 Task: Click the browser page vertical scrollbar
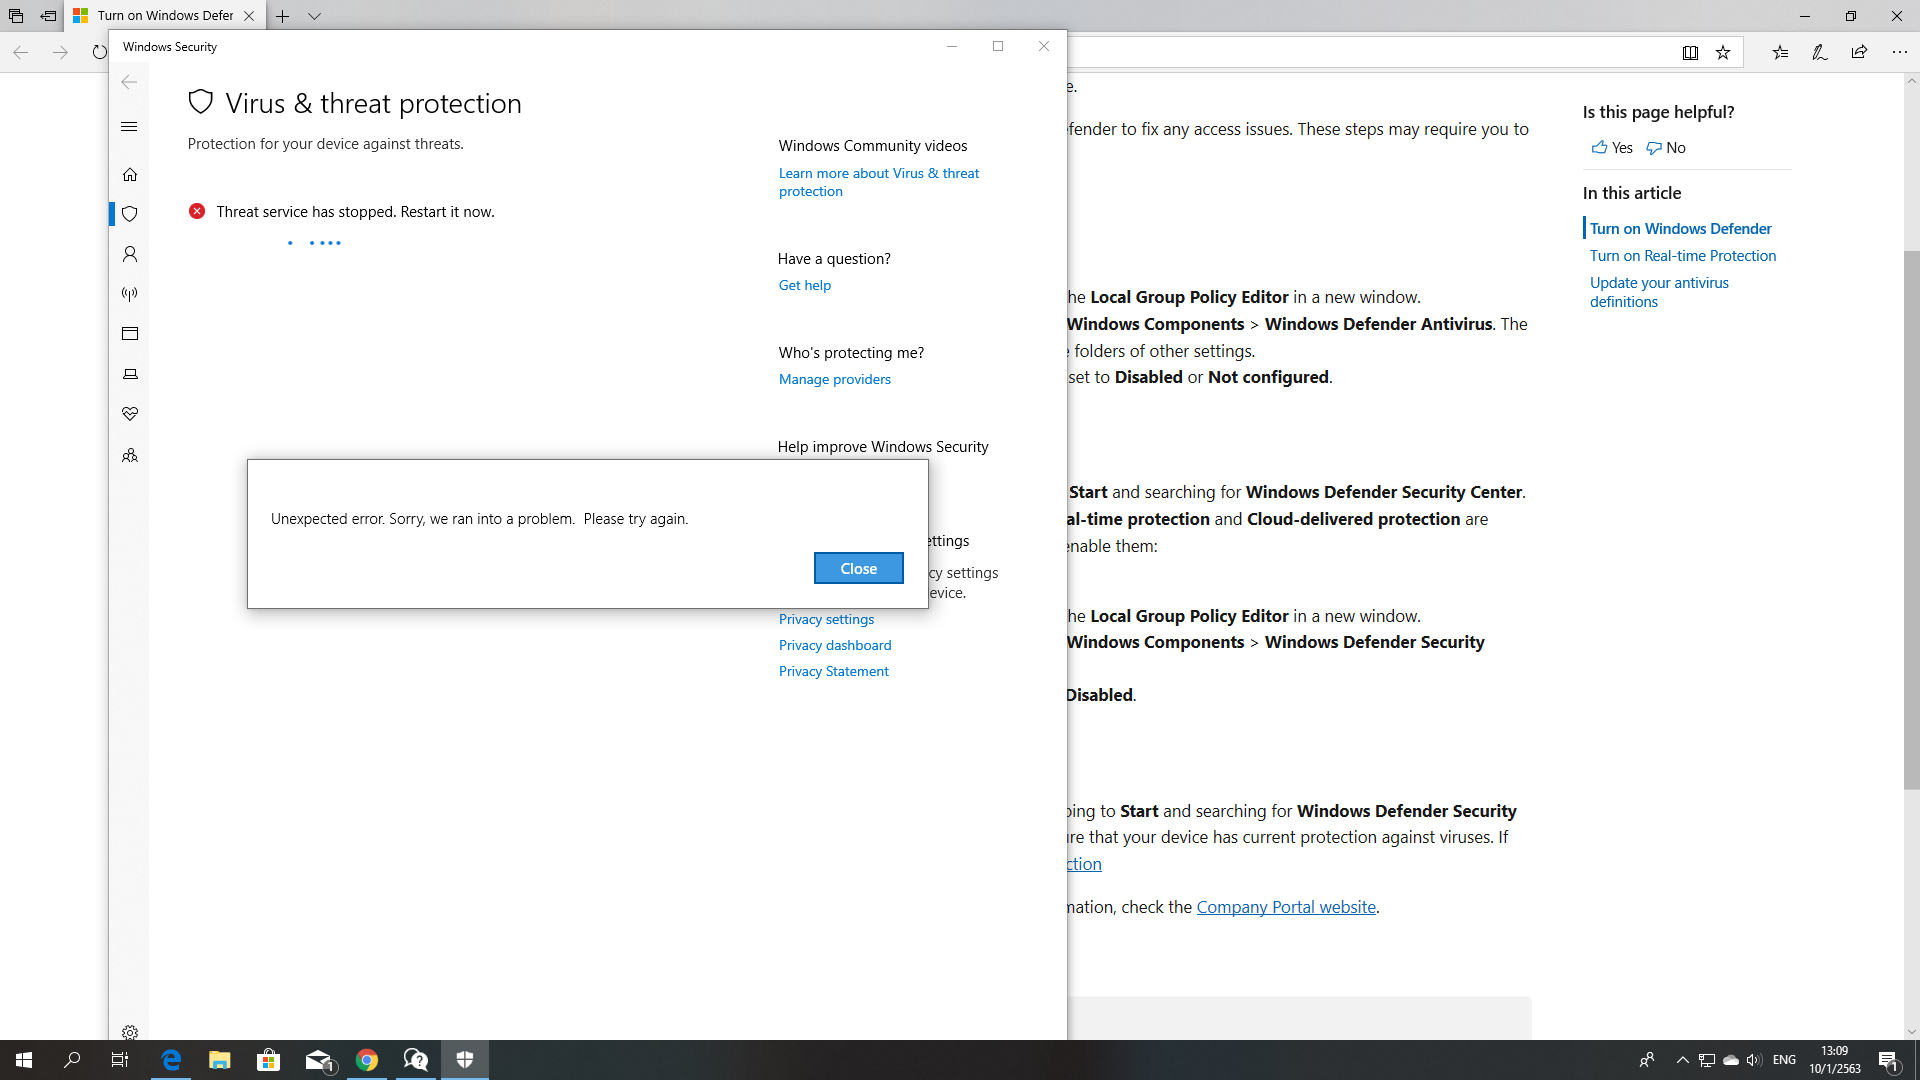coord(1911,520)
